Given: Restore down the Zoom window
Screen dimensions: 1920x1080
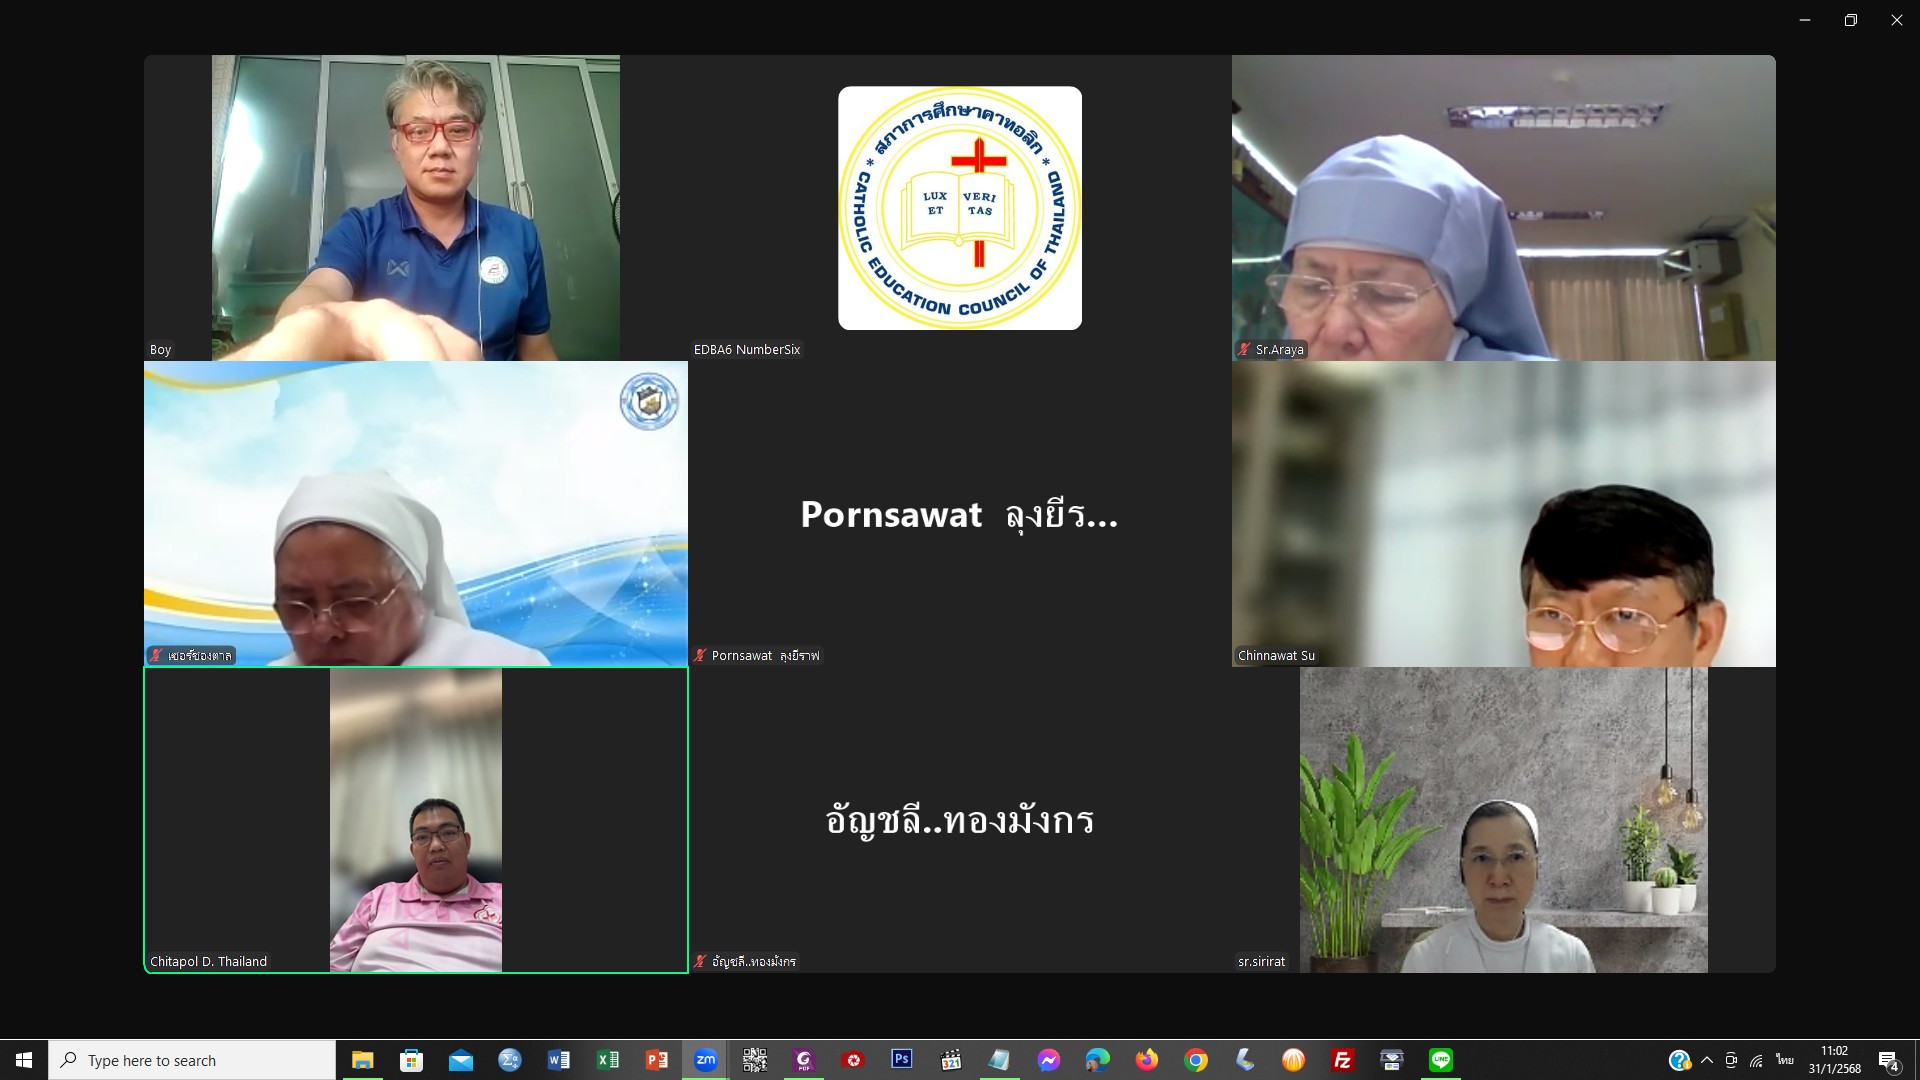Looking at the screenshot, I should [1850, 20].
